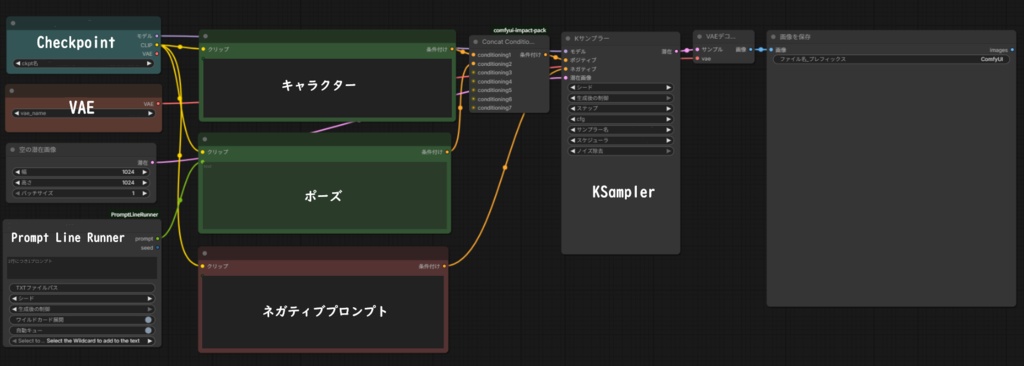Open 生成後の制御 selector in Prompt Line Runner
Screen dimensions: 1024x366
(82, 309)
